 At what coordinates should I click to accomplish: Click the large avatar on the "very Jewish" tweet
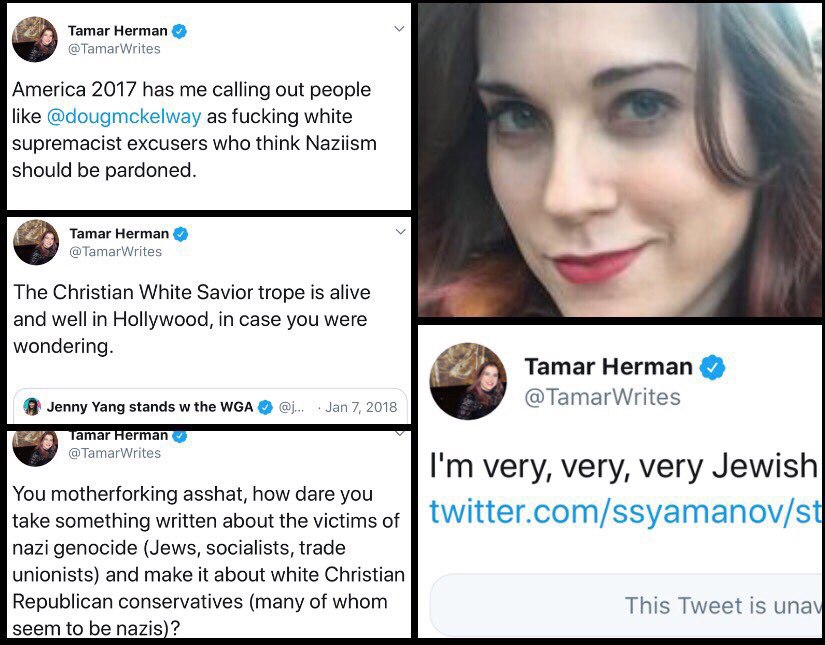click(x=468, y=381)
